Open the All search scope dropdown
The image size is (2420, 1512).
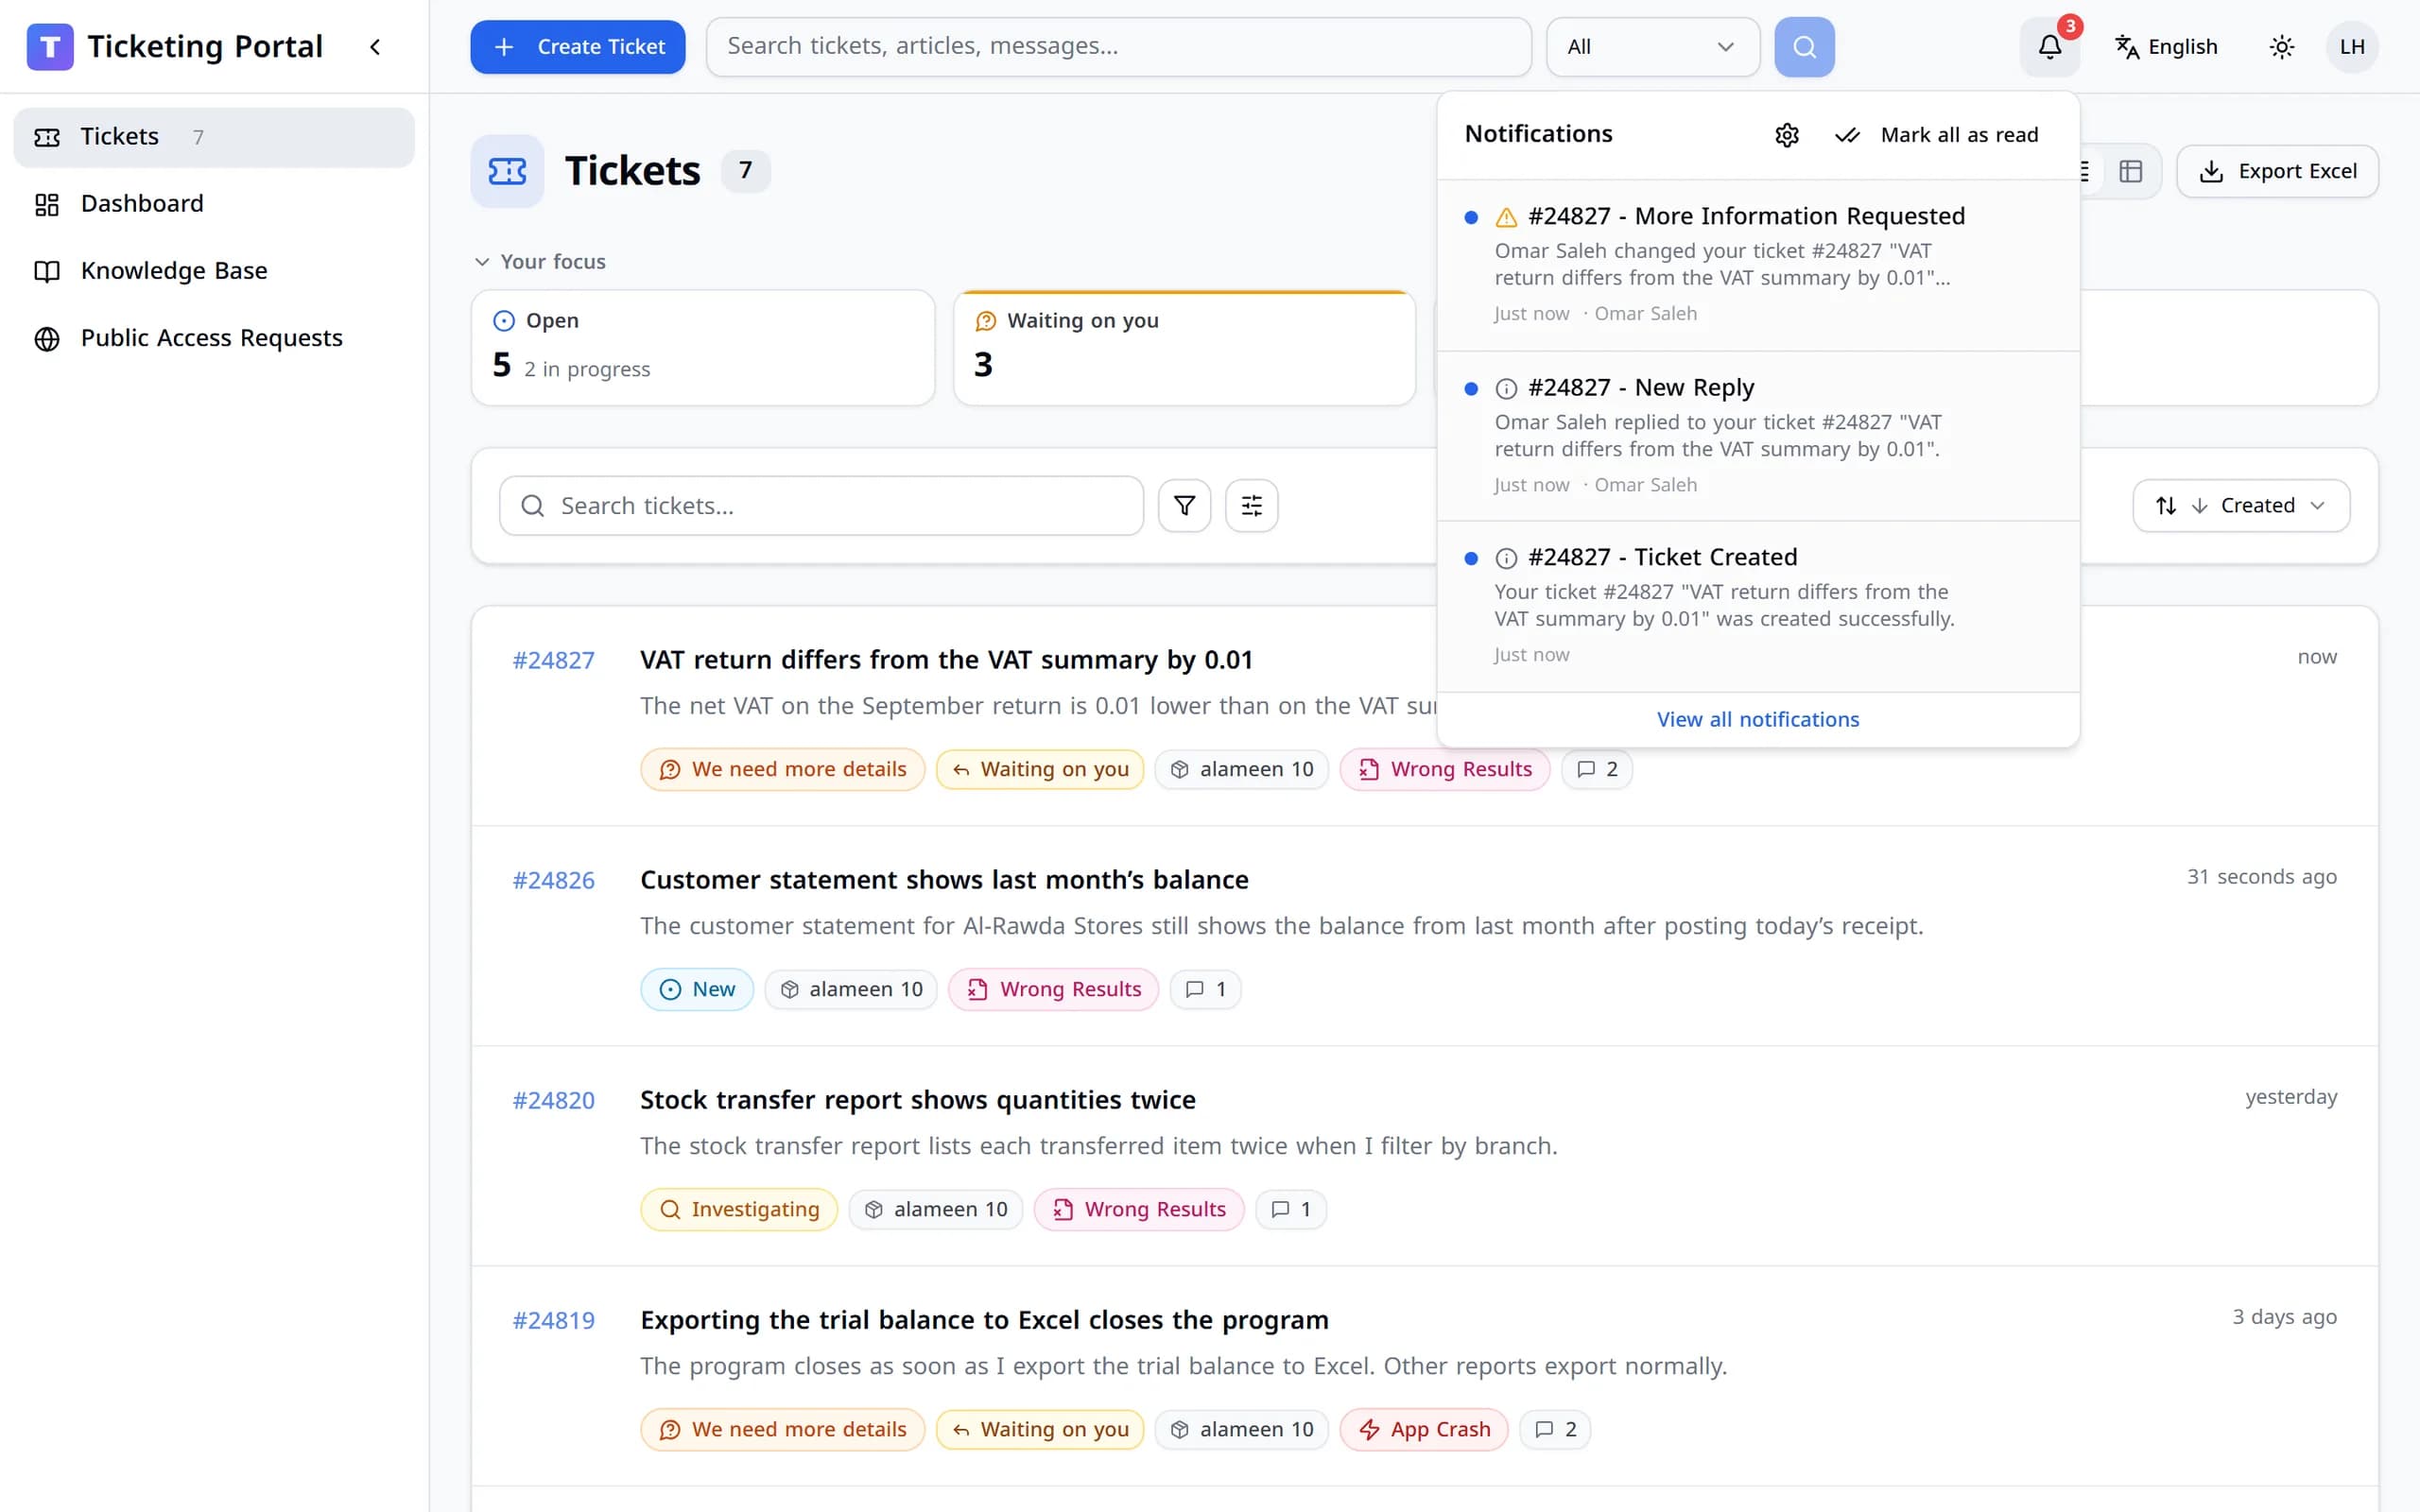tap(1652, 47)
